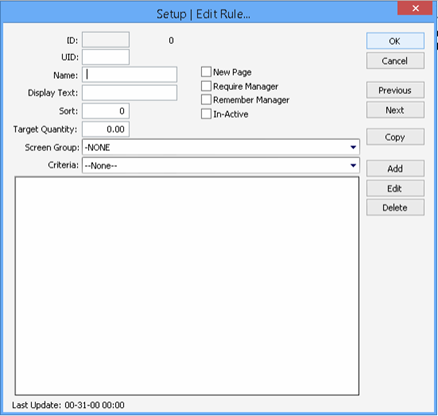Click into the Name text field
Image resolution: width=438 pixels, height=416 pixels.
point(130,74)
